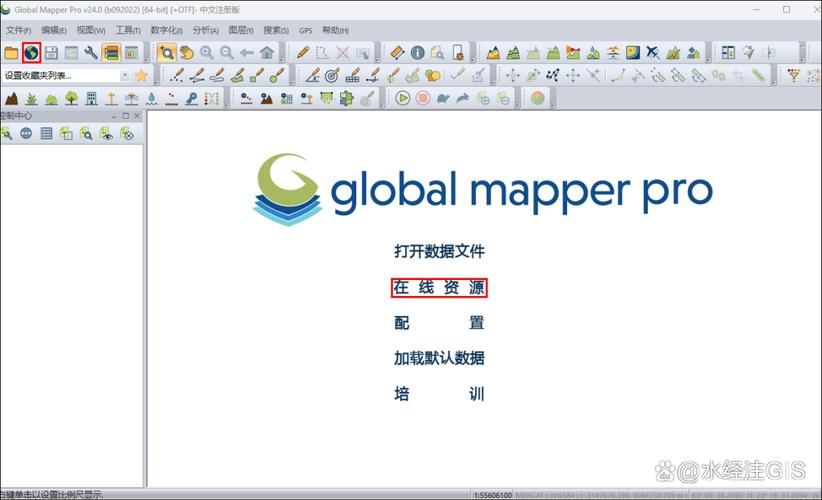Click the contour colored square icon
This screenshot has width=822, height=500.
tap(633, 52)
